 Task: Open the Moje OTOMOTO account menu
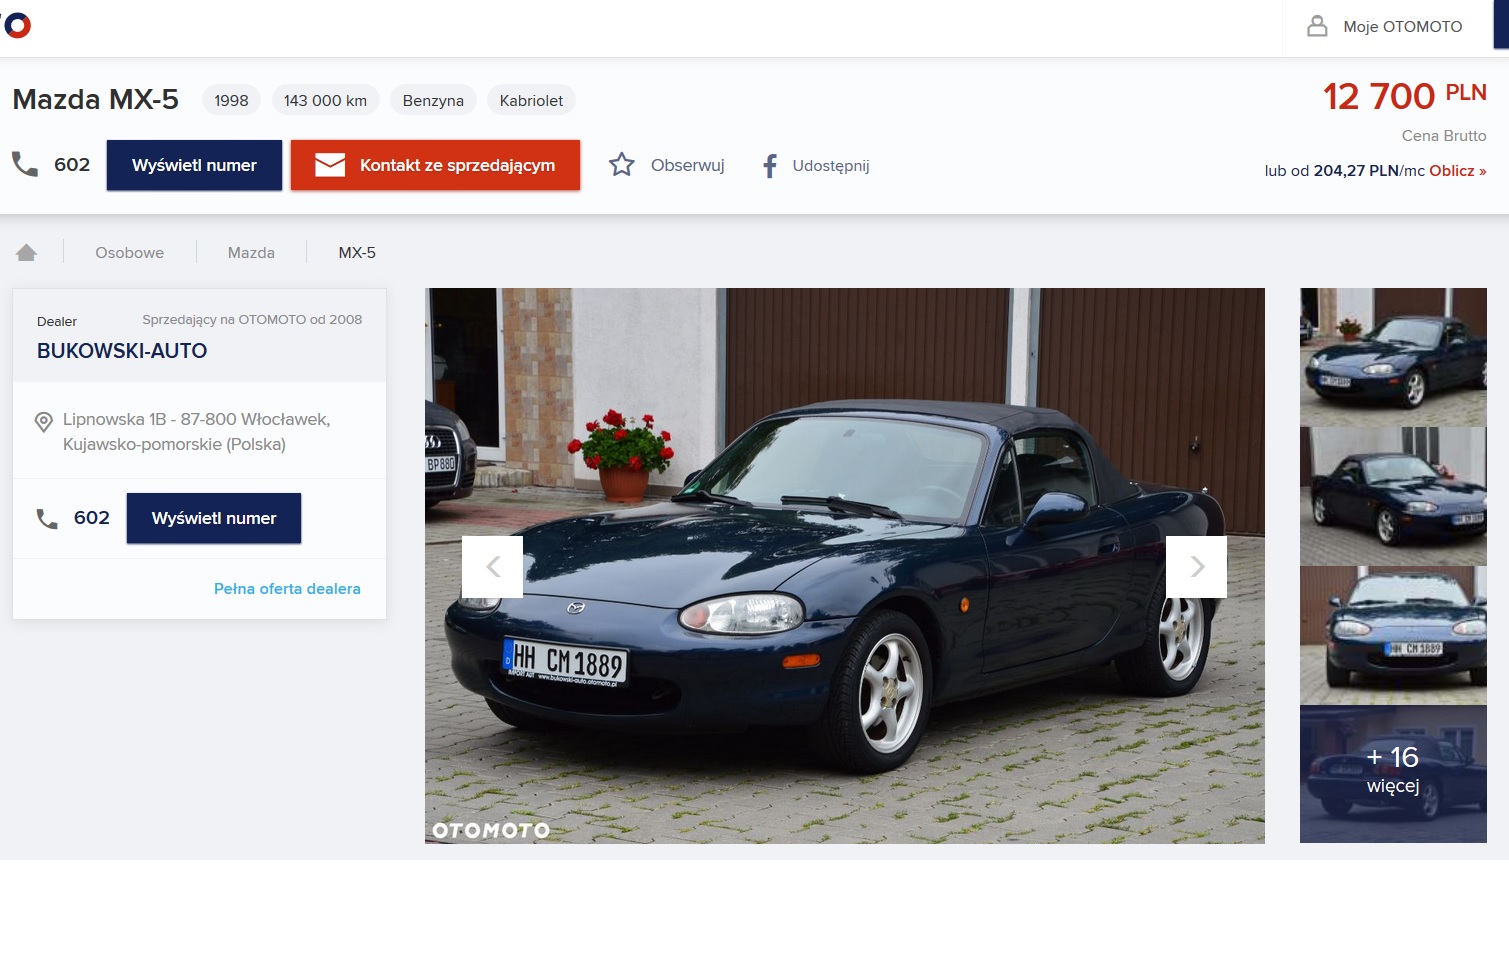click(1387, 27)
